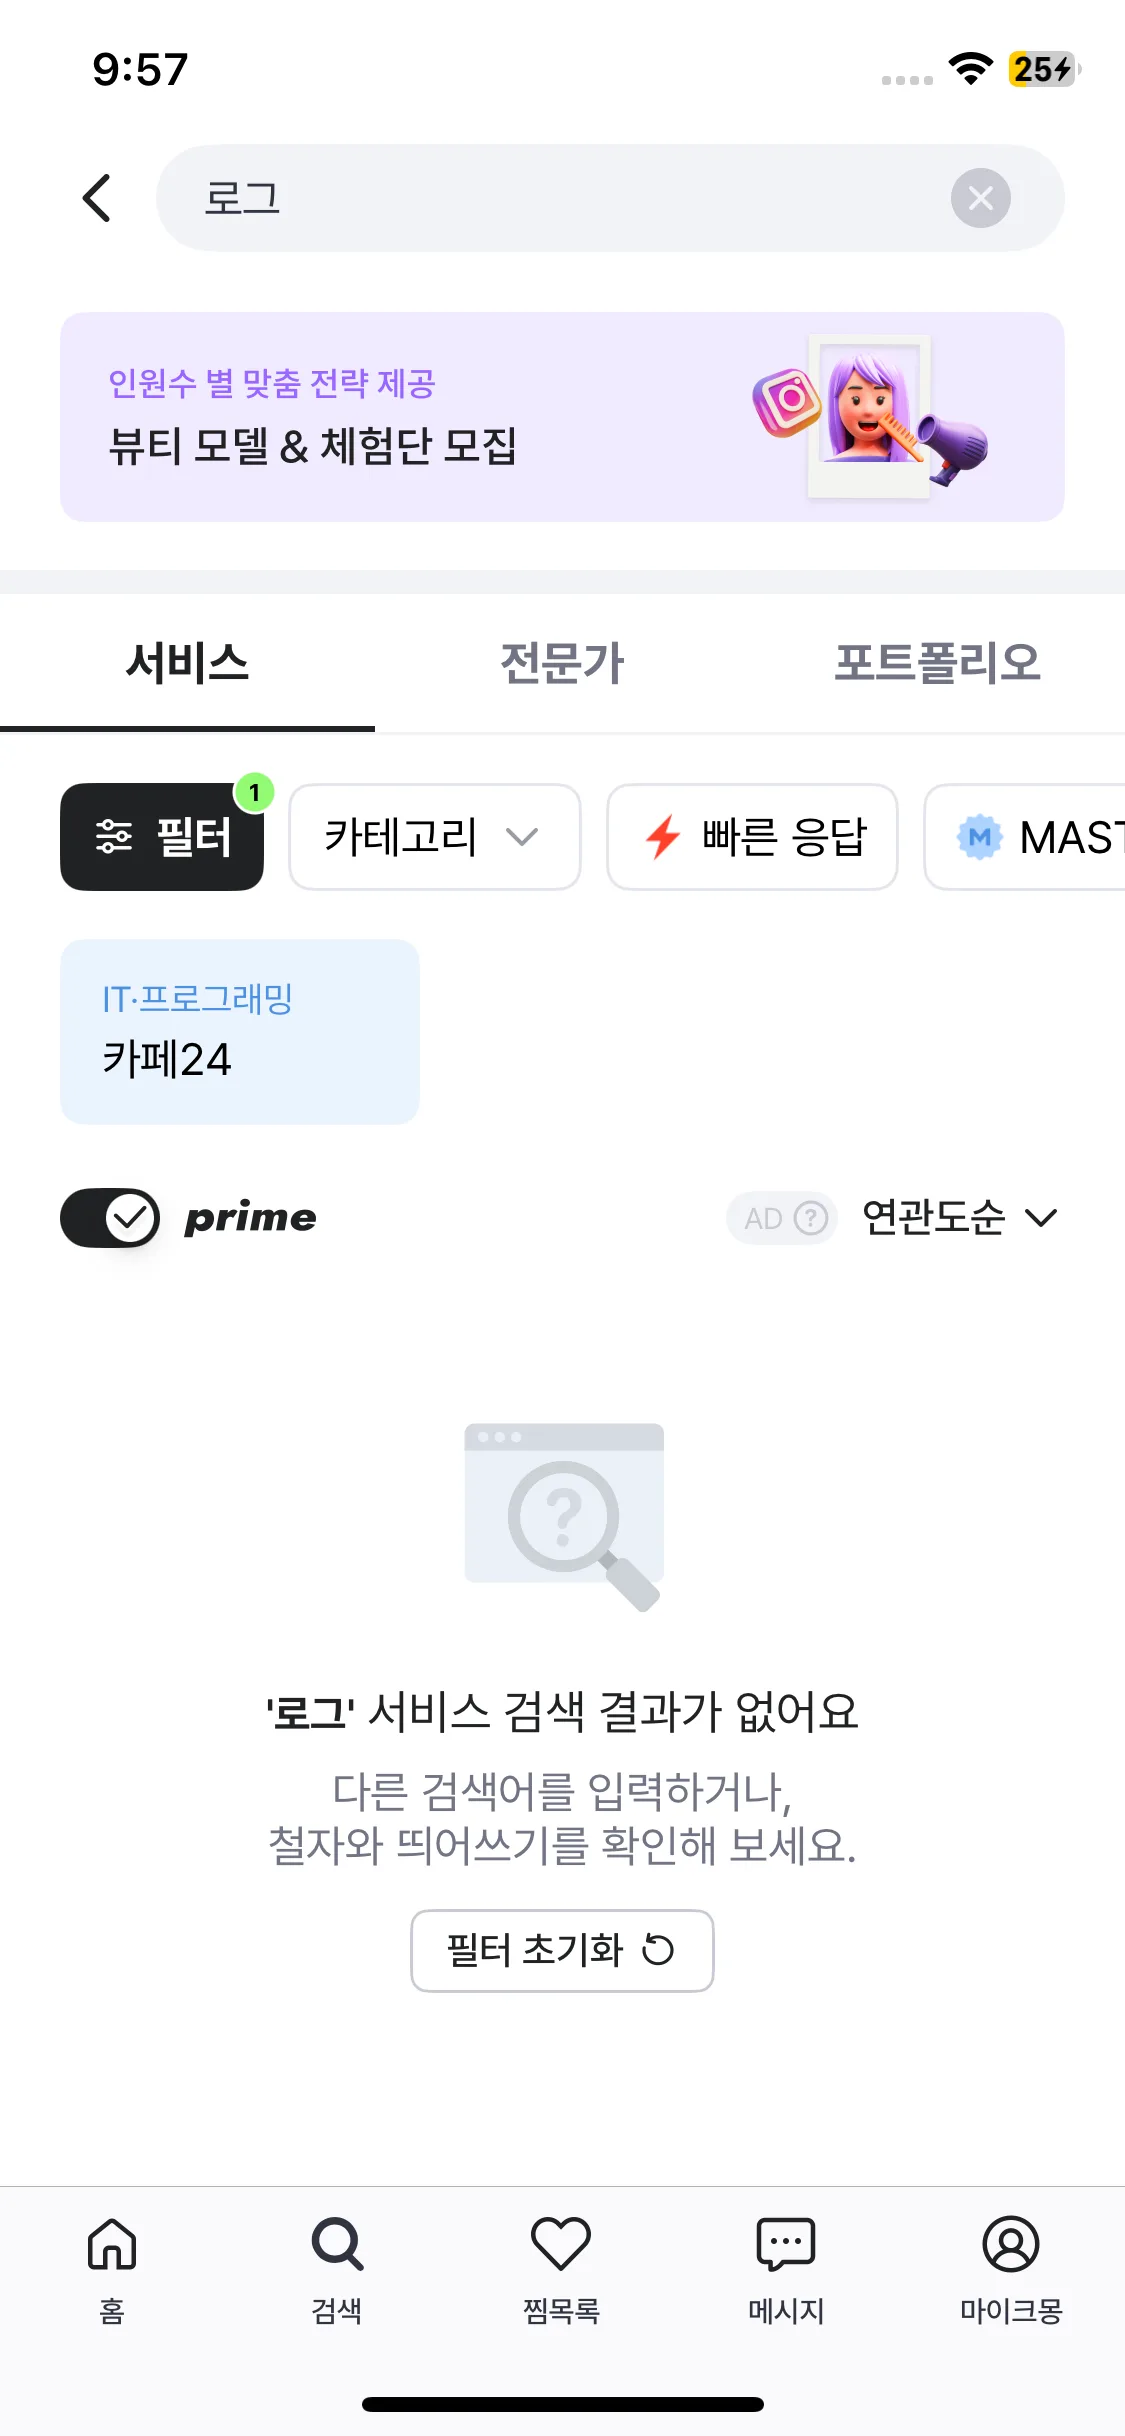
Task: Open the 필터 filter panel button
Action: click(x=162, y=837)
